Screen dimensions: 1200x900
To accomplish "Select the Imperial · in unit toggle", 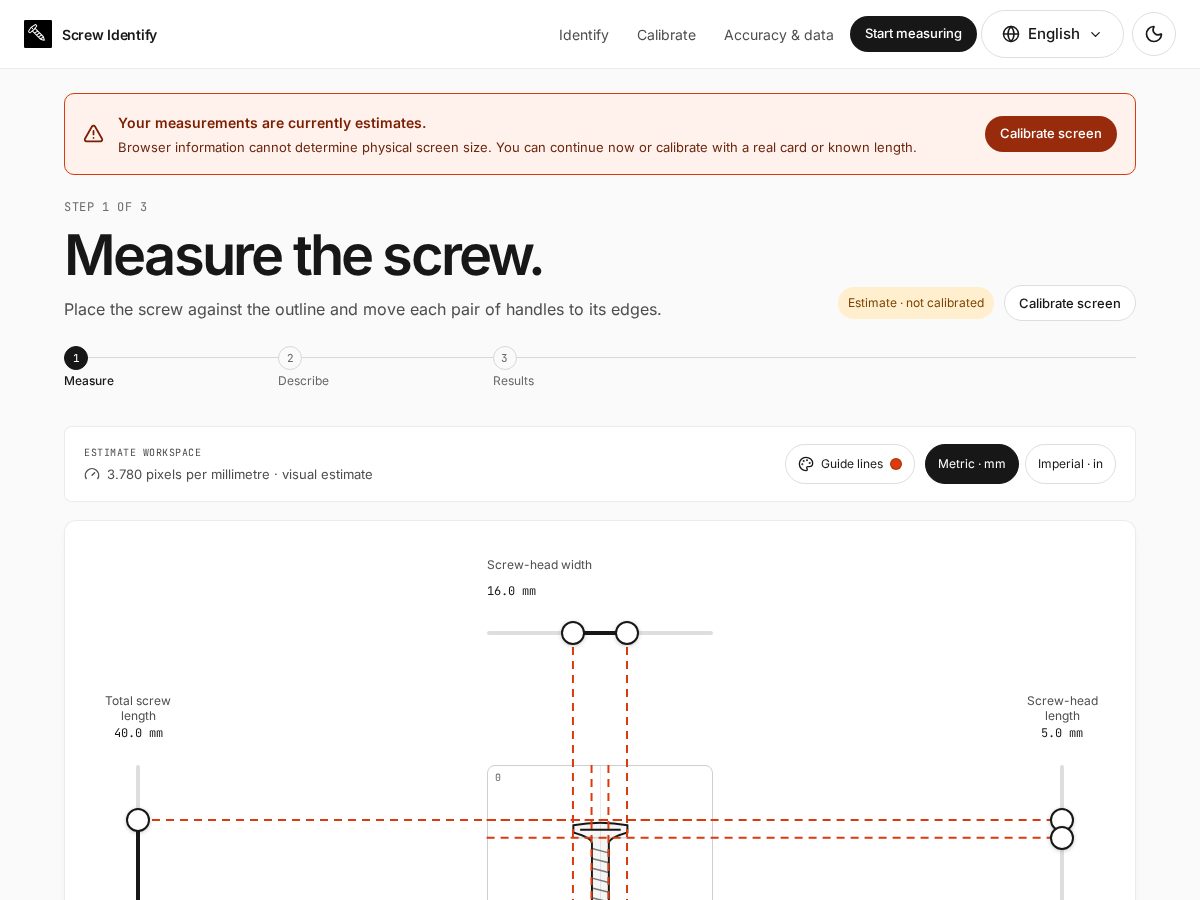I will pos(1070,464).
